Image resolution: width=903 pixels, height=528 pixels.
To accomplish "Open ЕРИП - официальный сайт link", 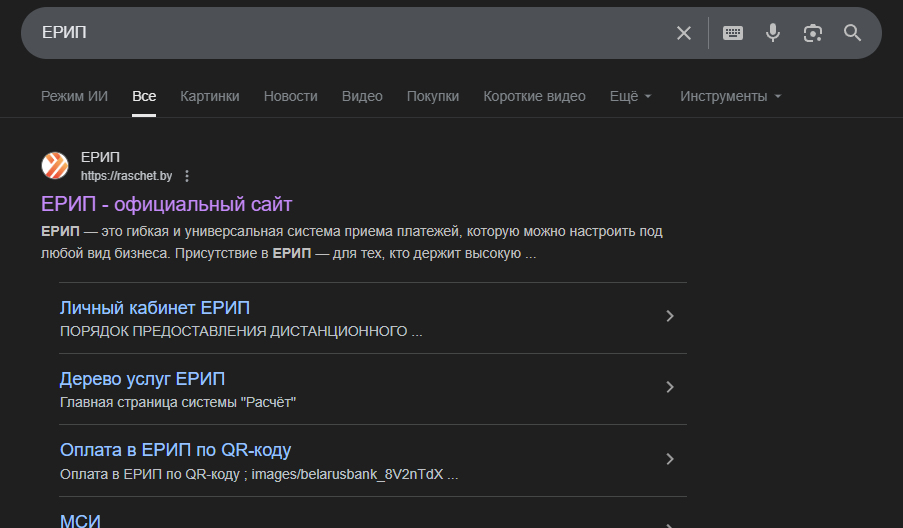I will (x=166, y=204).
